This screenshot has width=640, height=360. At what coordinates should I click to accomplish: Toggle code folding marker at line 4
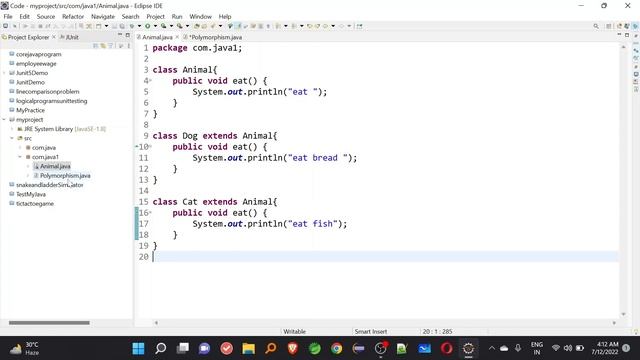(150, 81)
